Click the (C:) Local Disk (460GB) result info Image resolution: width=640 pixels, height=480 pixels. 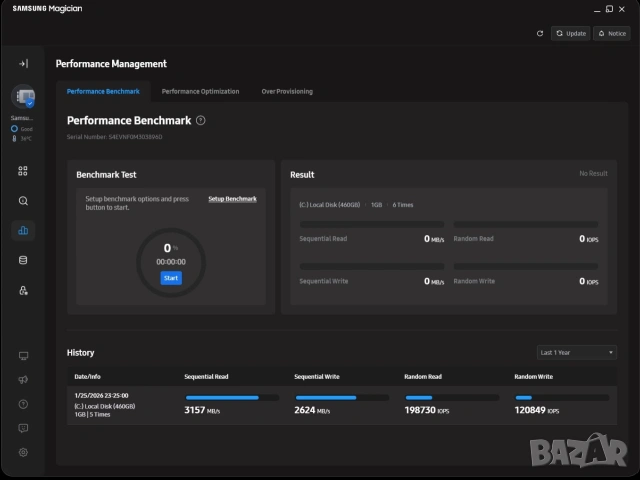(330, 205)
